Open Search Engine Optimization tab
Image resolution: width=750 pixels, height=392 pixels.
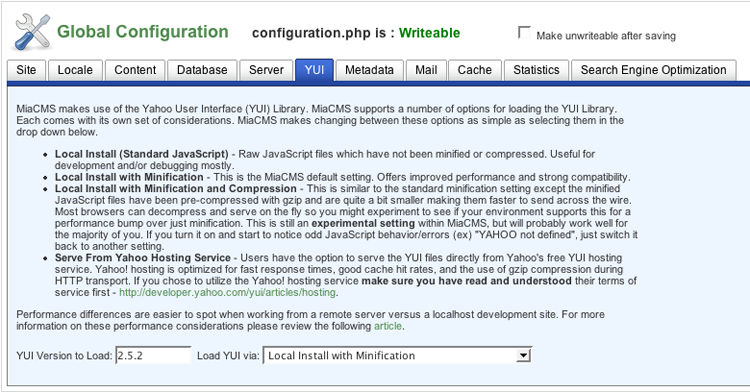click(653, 70)
